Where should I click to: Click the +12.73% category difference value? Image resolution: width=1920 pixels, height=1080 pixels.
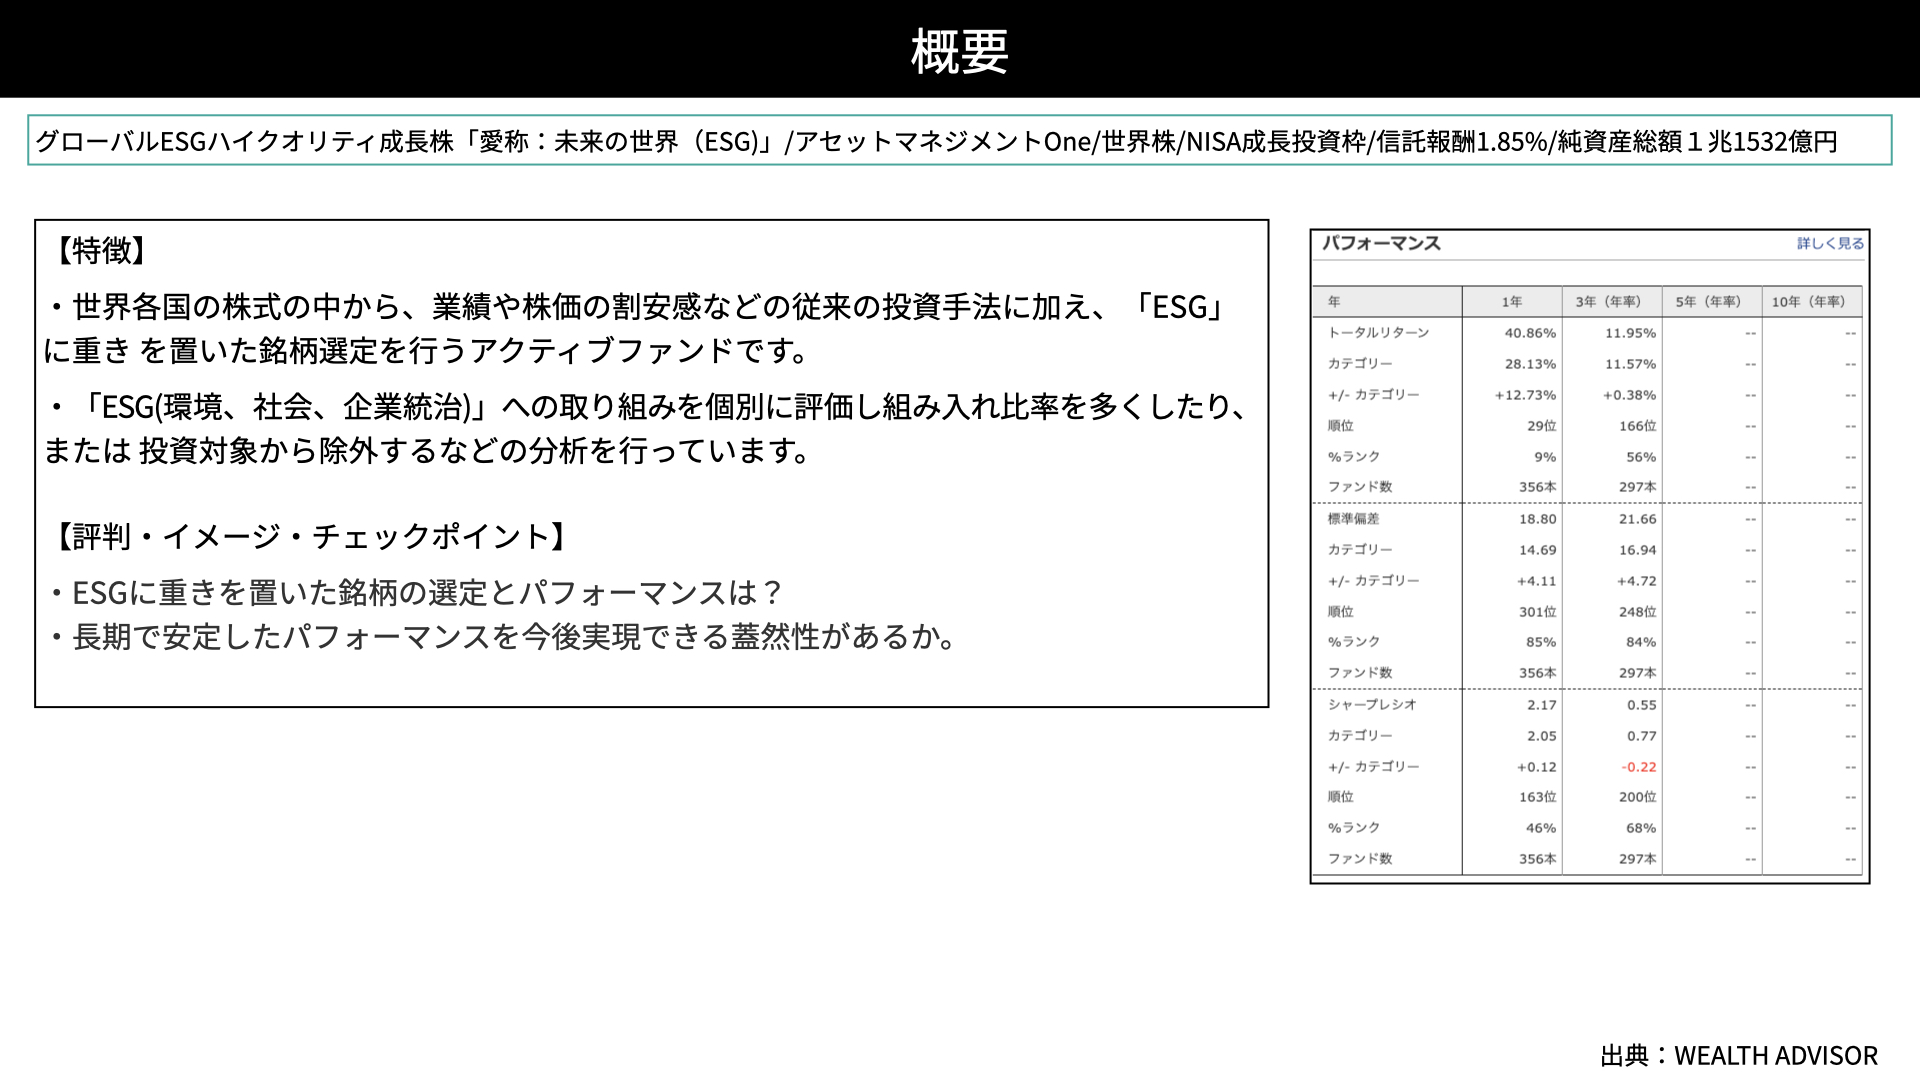click(x=1525, y=395)
